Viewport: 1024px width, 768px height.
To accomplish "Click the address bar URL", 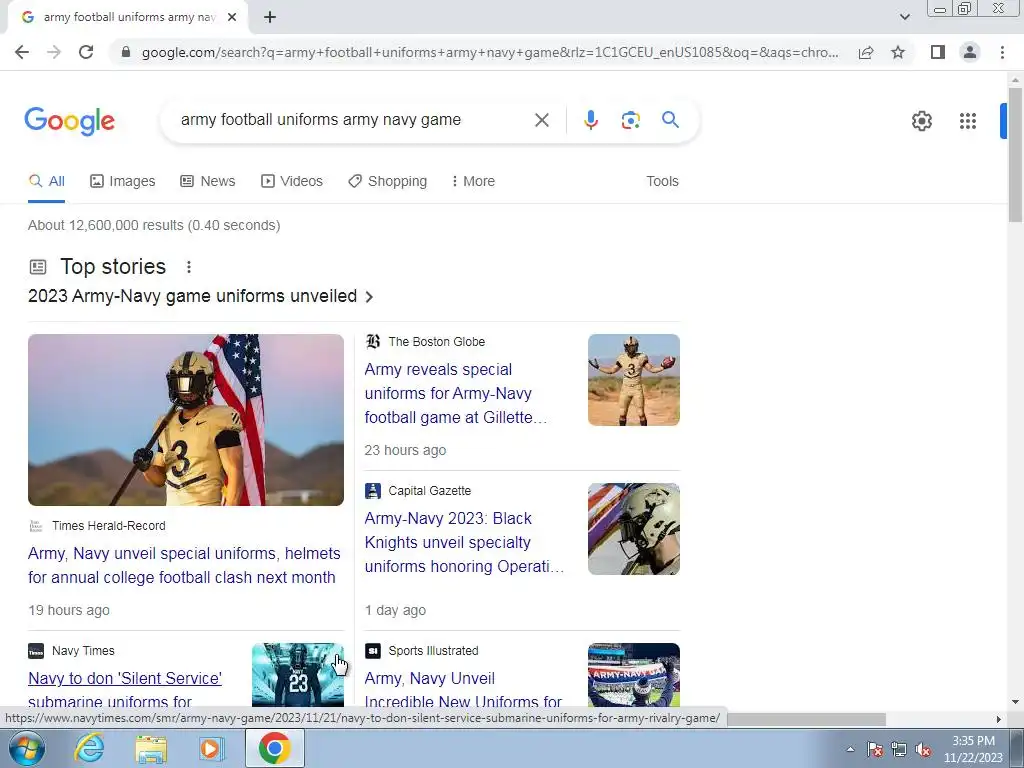I will [490, 52].
